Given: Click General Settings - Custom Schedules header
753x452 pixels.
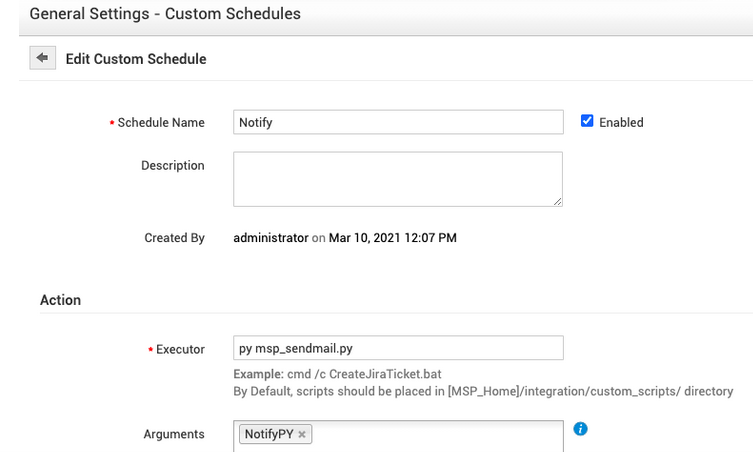Looking at the screenshot, I should pos(165,15).
